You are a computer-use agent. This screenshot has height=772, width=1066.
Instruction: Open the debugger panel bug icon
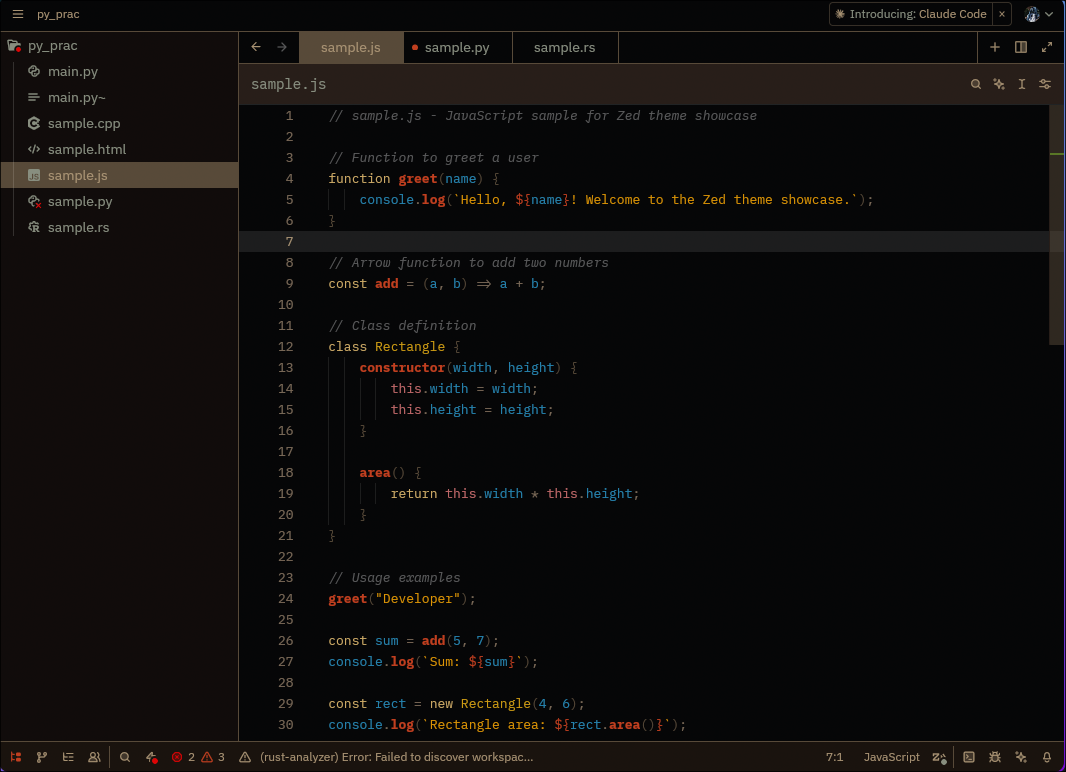(x=995, y=757)
